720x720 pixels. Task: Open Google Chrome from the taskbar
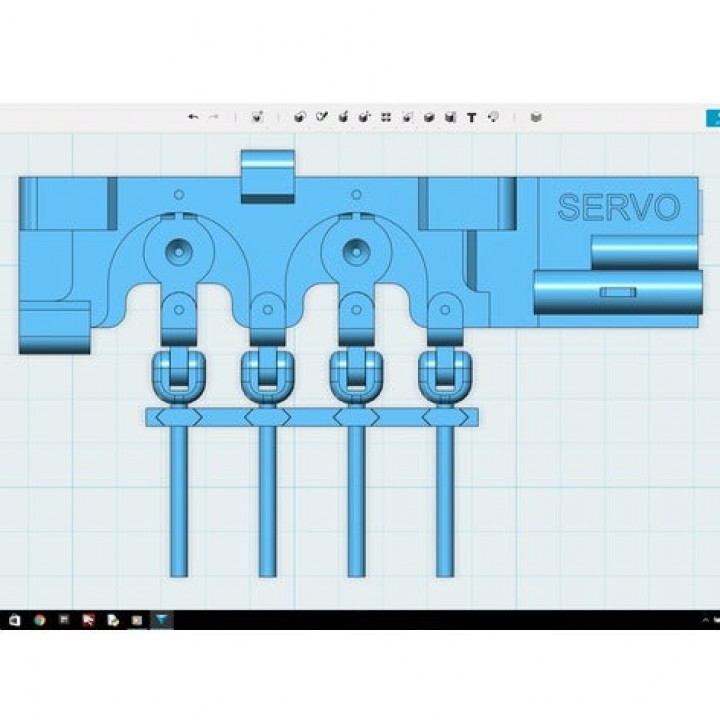[x=39, y=620]
